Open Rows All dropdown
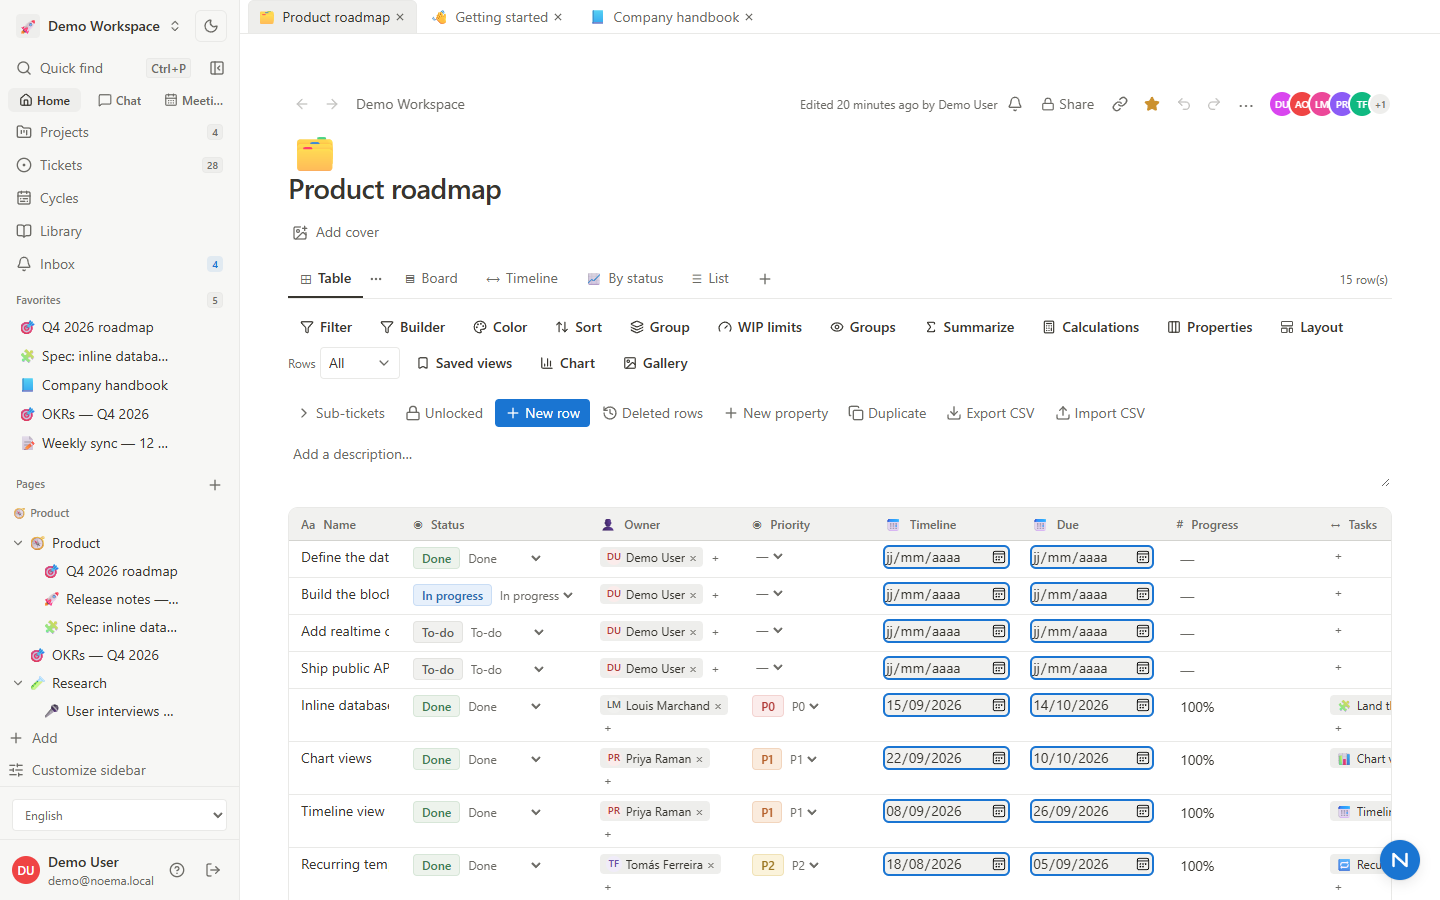Viewport: 1440px width, 900px height. click(359, 363)
